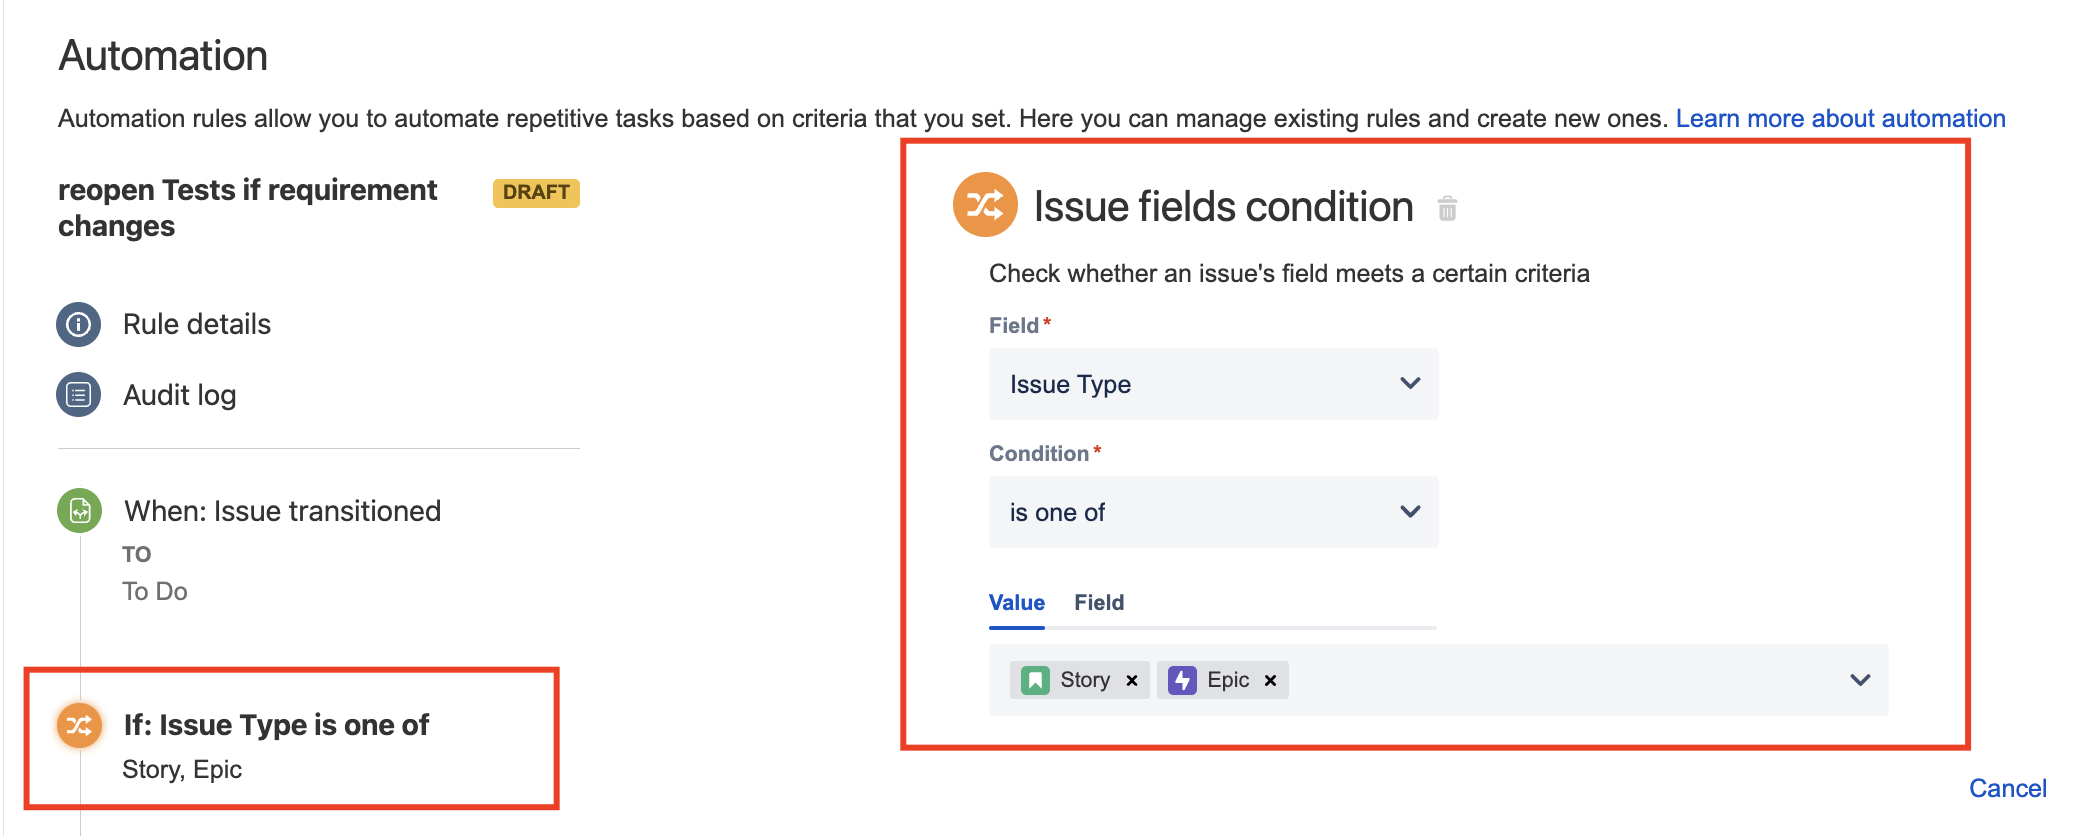
Task: Click the Rule details info icon
Action: click(79, 324)
